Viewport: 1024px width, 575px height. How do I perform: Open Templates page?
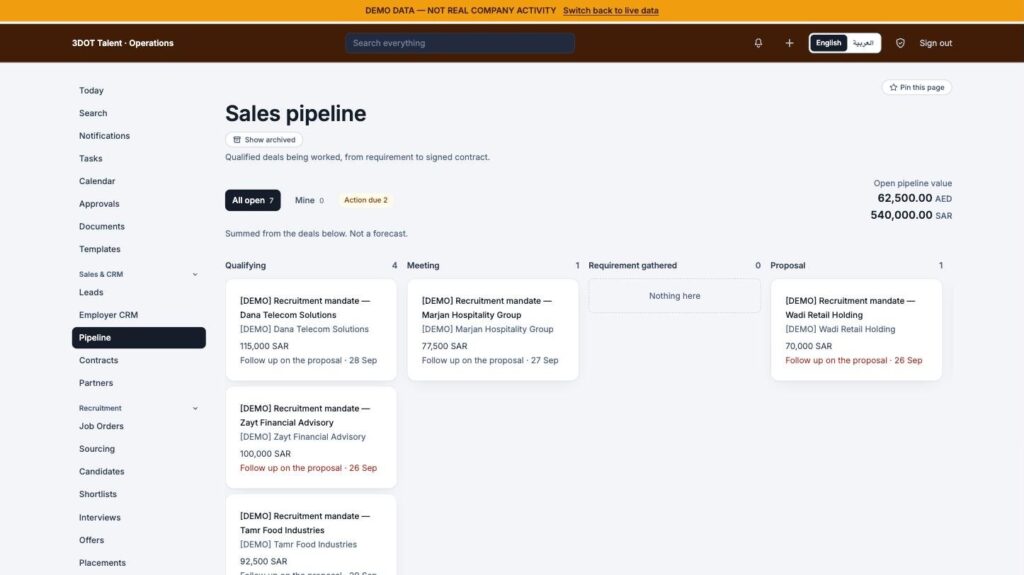138,249
